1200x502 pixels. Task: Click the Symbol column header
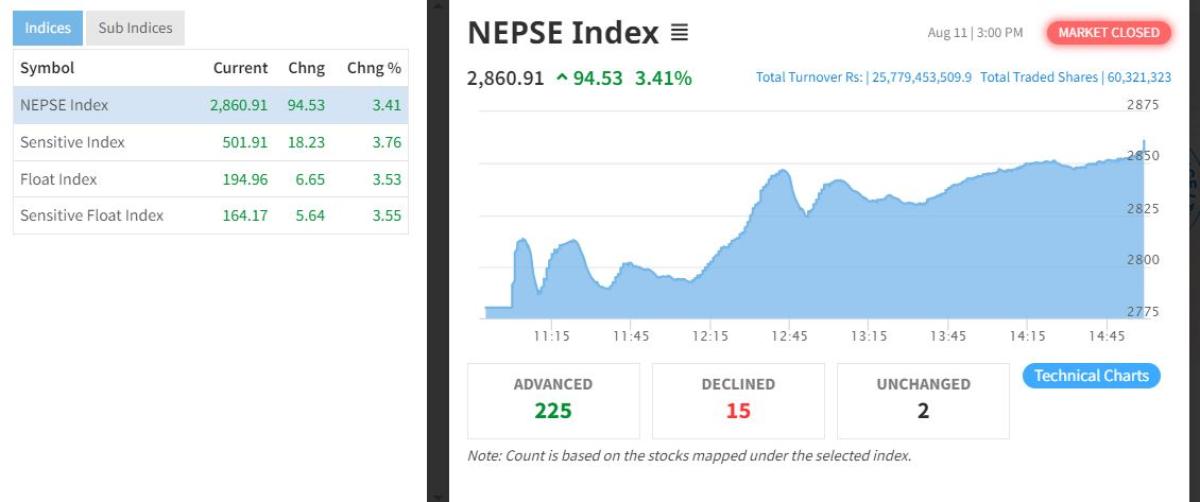47,68
